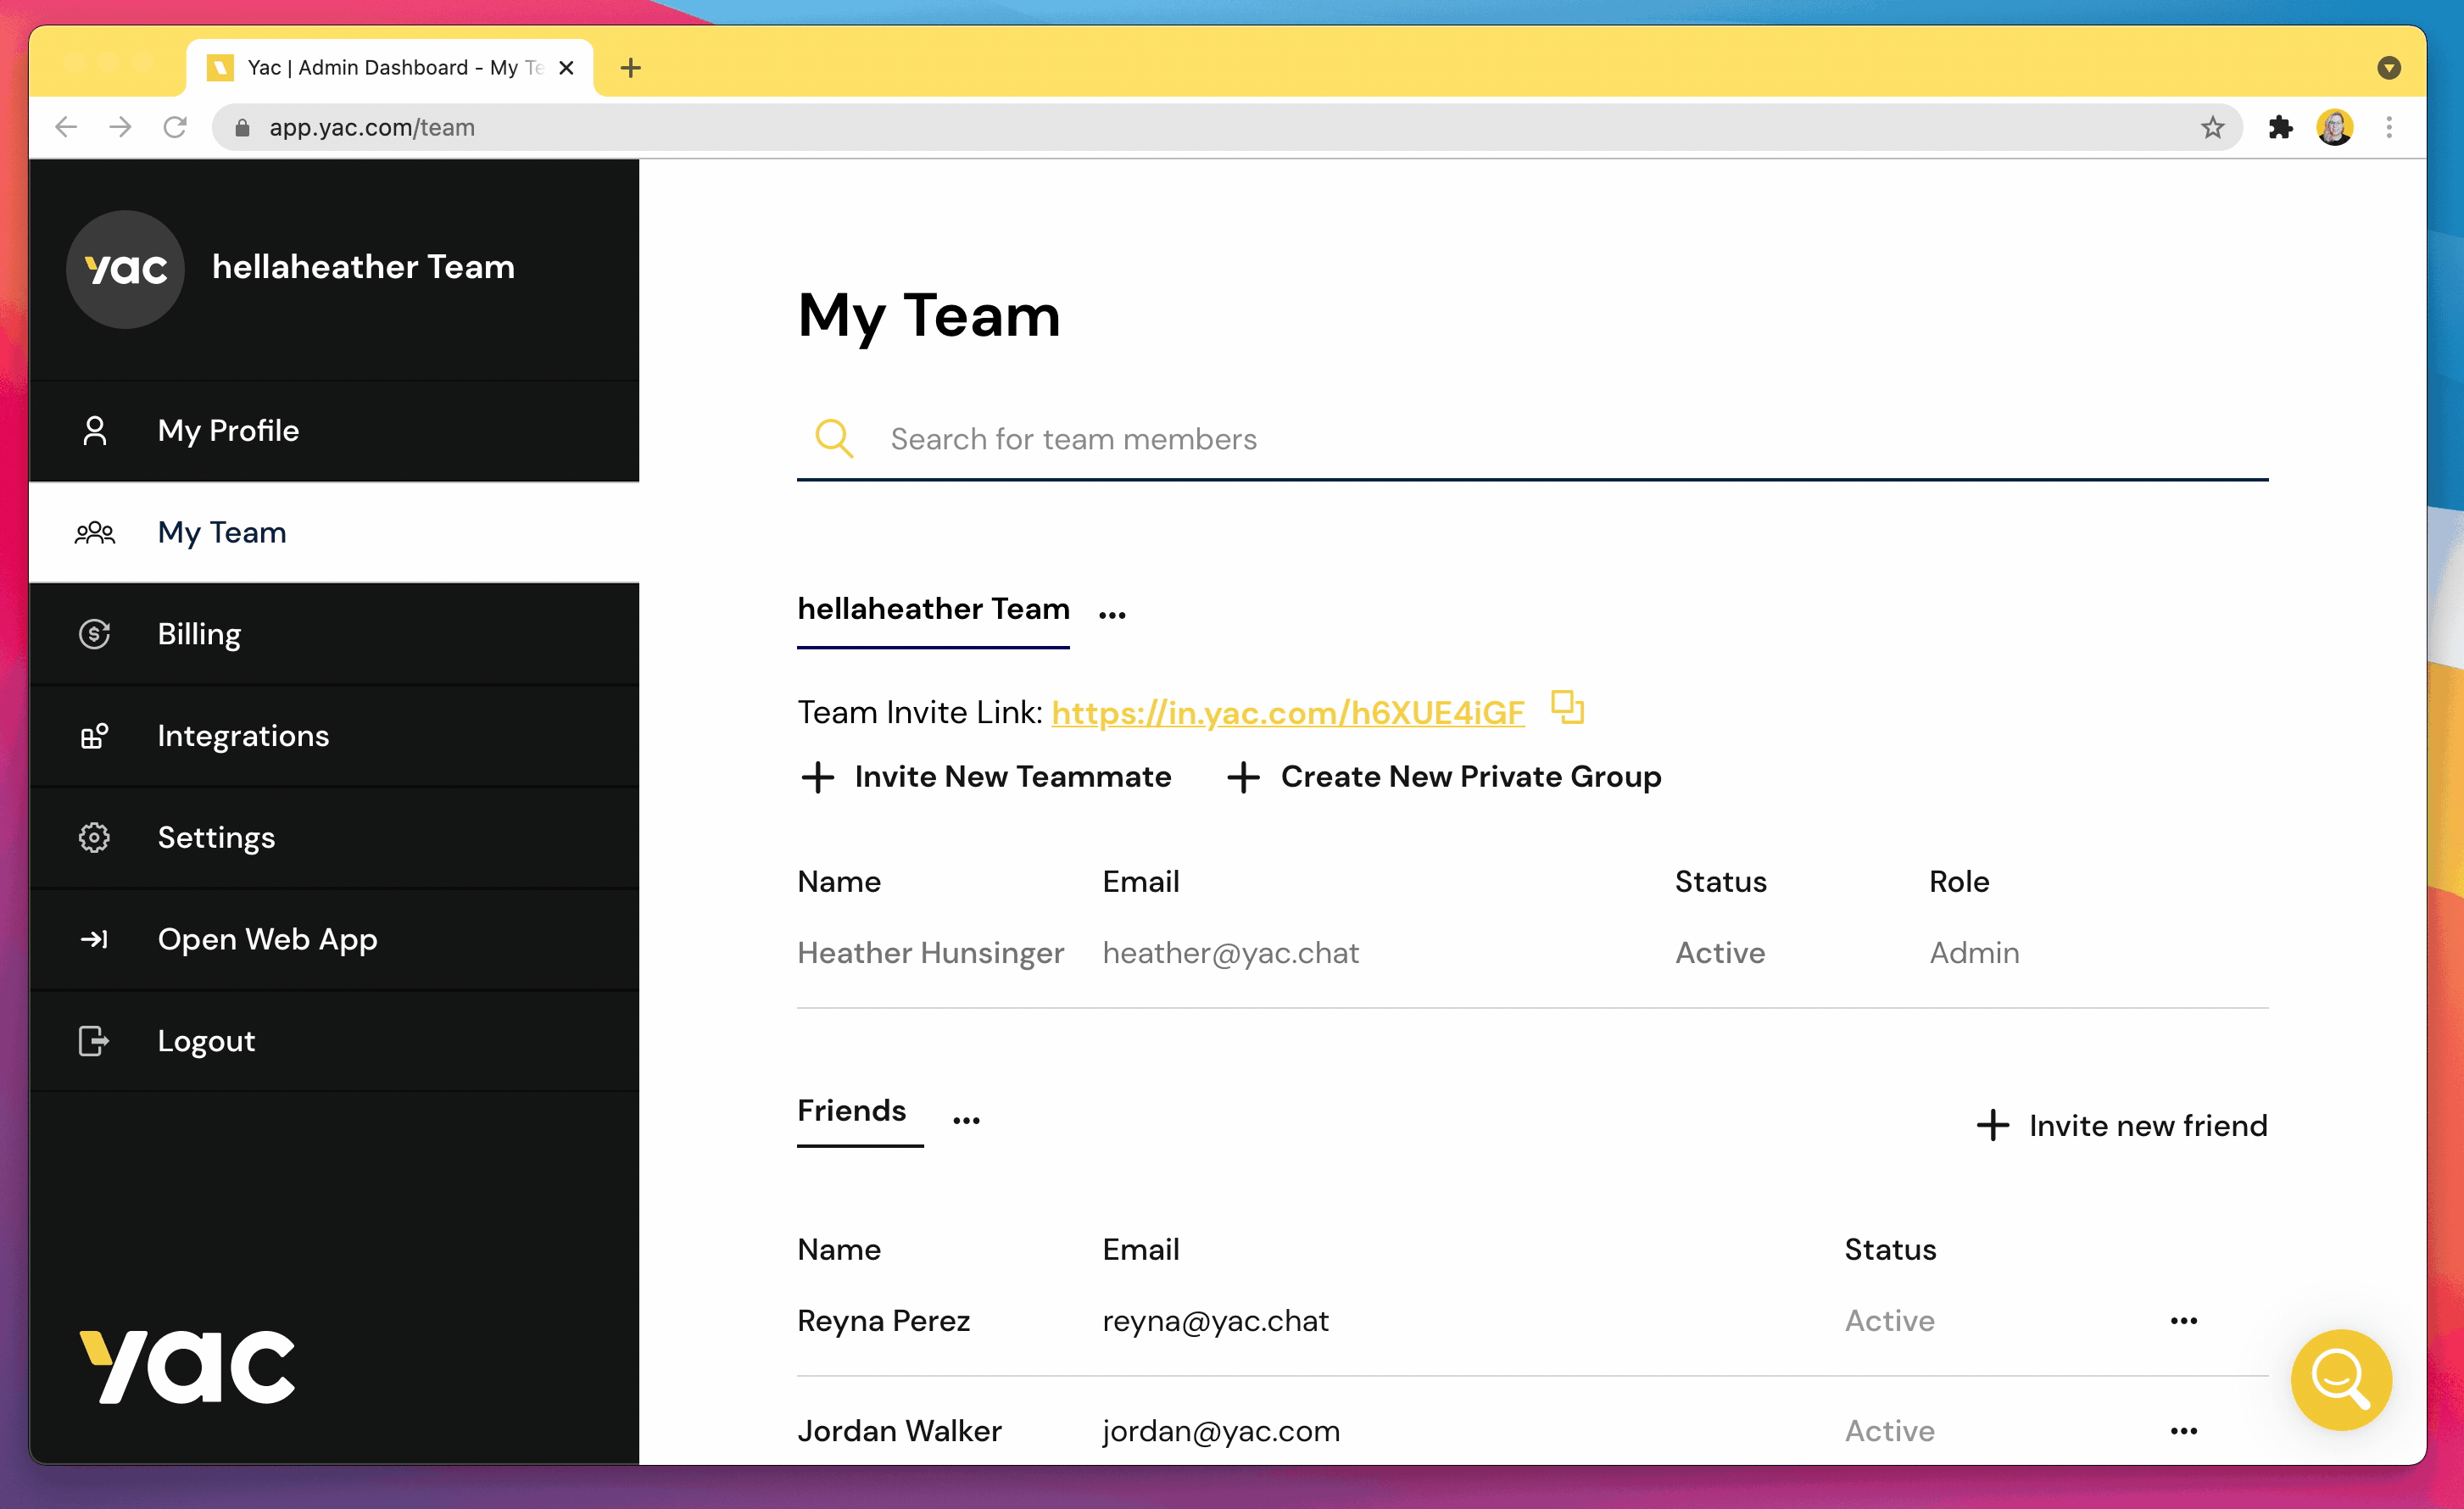Click heather@yac.chat email cell

(x=1230, y=953)
